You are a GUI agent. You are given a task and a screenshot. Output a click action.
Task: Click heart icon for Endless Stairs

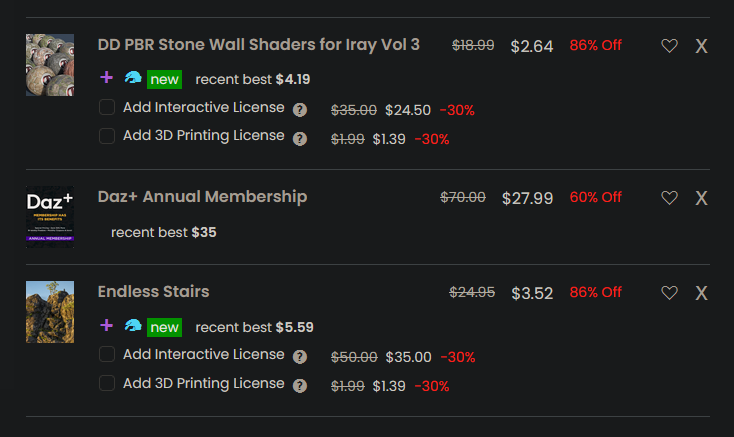click(669, 293)
